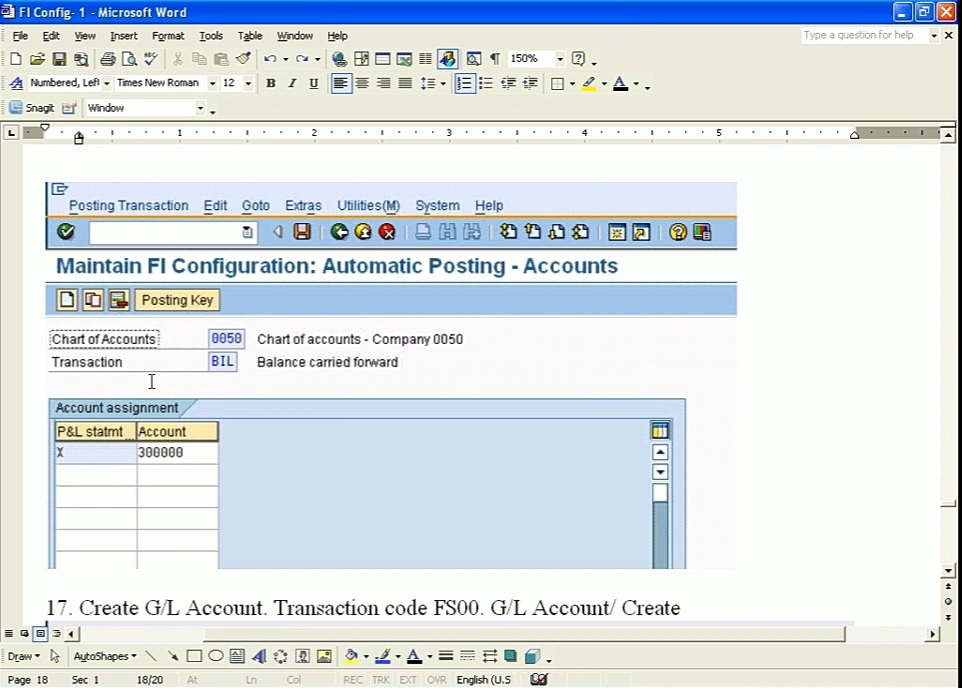Click the Type a question for help box
The width and height of the screenshot is (962, 688).
(864, 35)
